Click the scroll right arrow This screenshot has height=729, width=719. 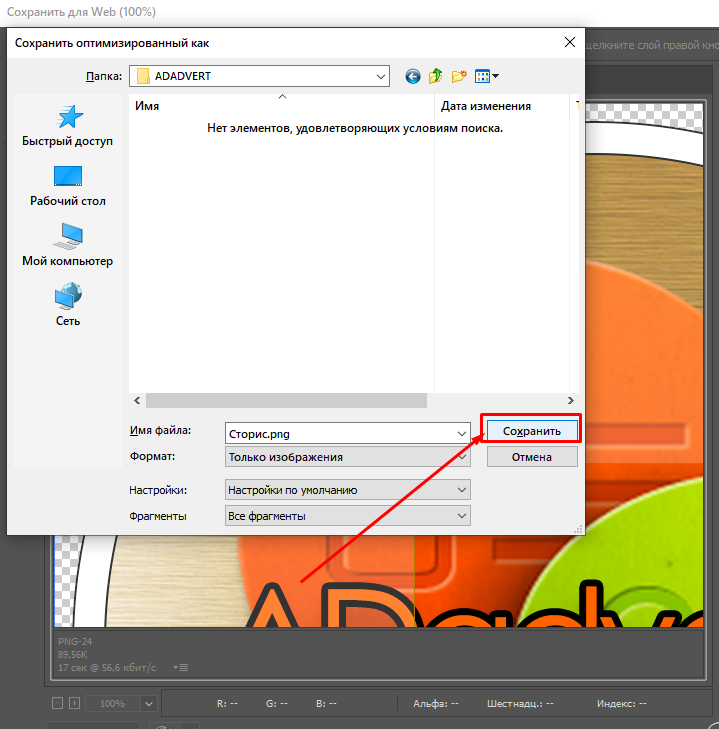pos(571,400)
